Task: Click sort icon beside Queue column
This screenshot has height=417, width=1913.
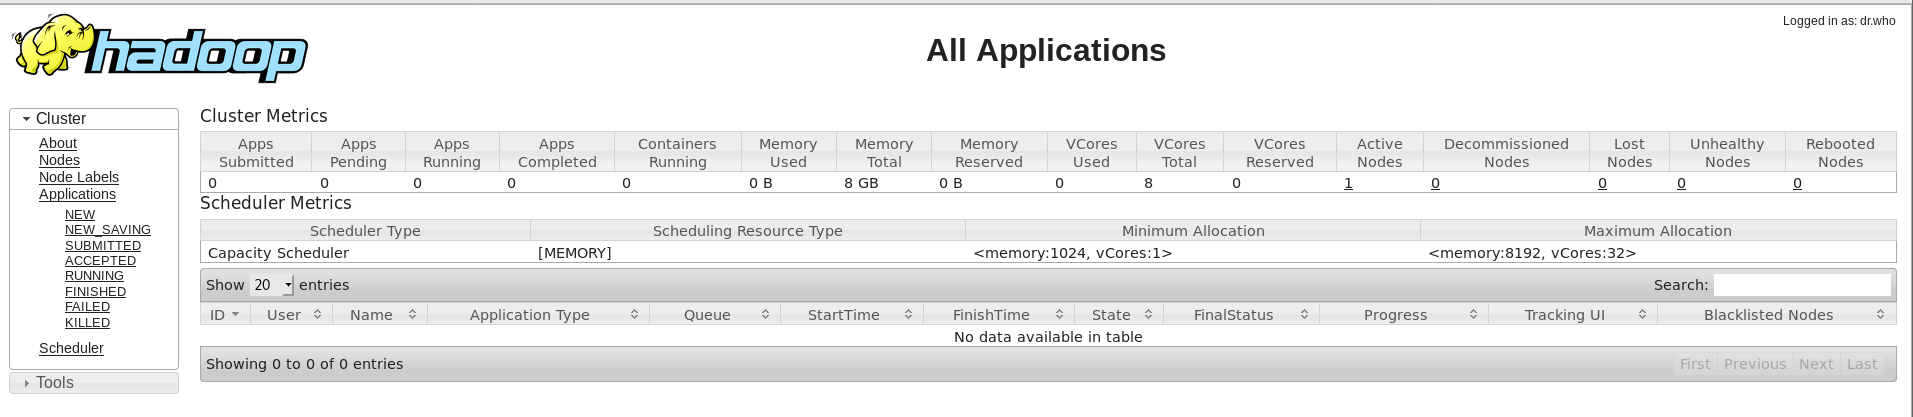Action: click(x=765, y=314)
